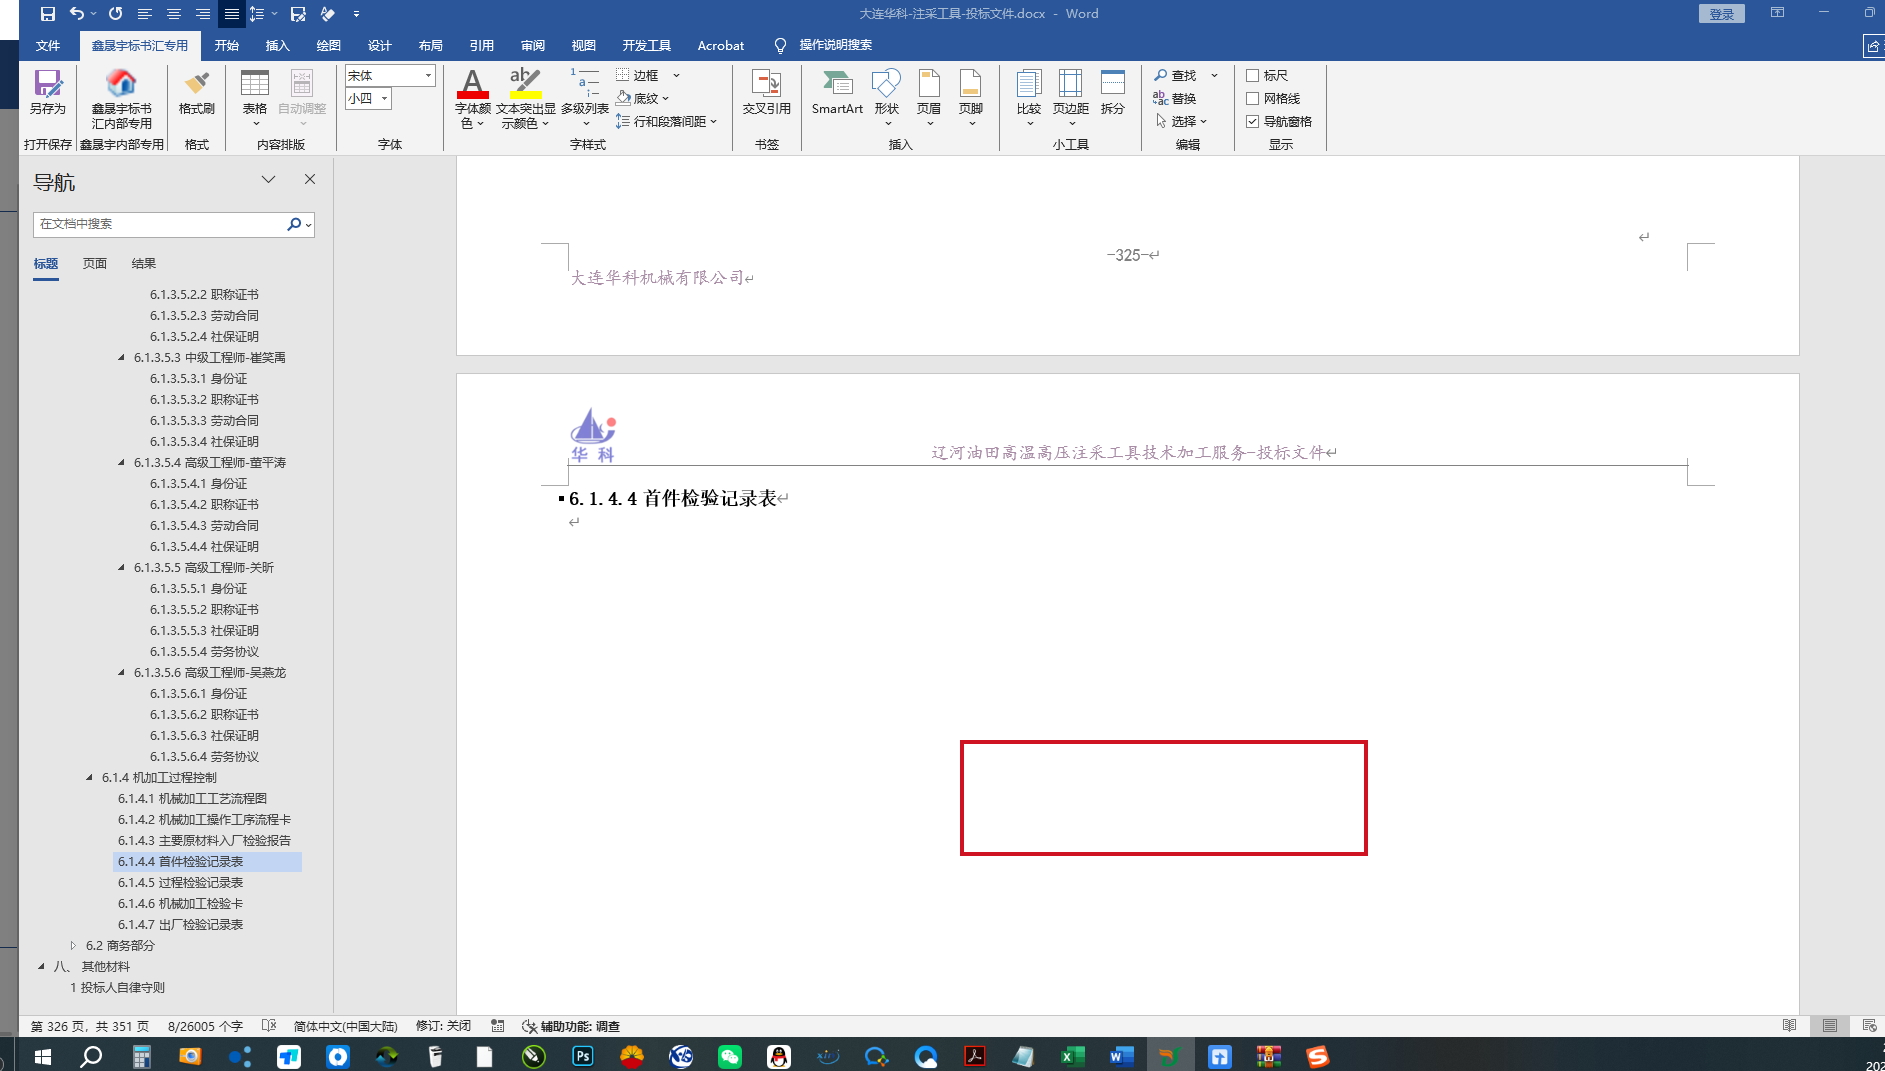Click the 另存为 save-as icon
The image size is (1885, 1071).
click(x=47, y=93)
